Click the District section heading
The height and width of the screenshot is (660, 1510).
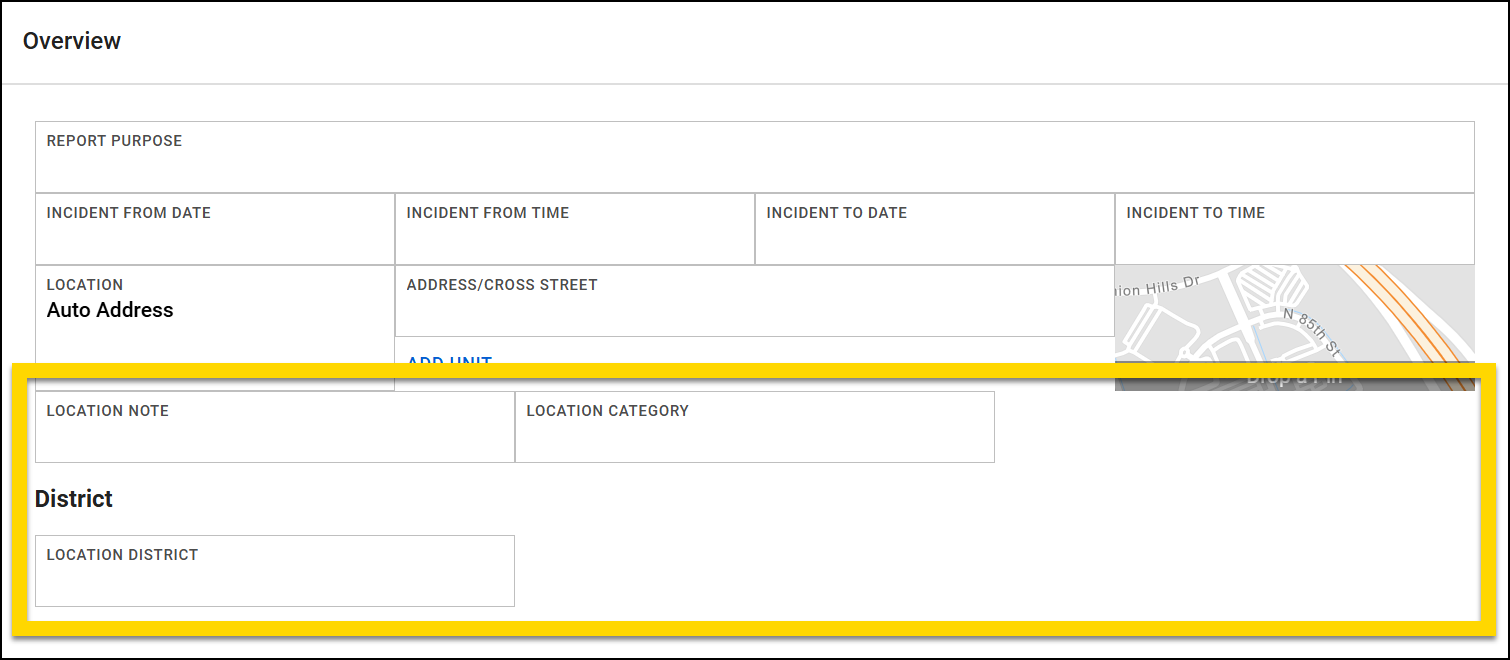pos(73,498)
